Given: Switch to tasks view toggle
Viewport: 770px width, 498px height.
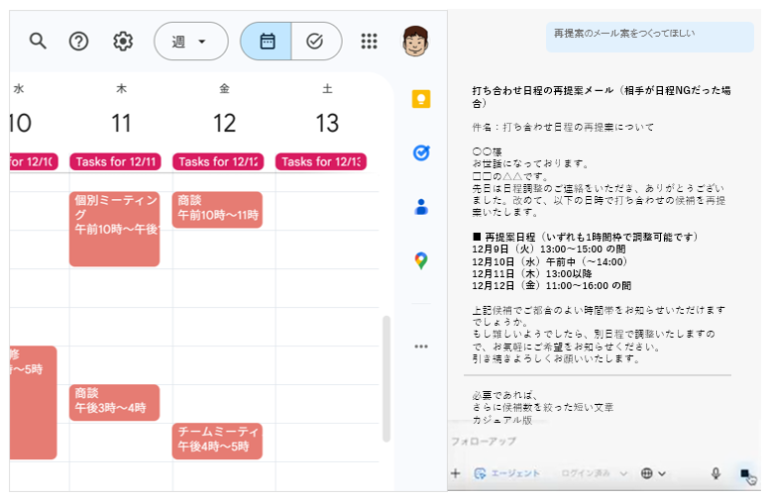Looking at the screenshot, I should pos(316,41).
